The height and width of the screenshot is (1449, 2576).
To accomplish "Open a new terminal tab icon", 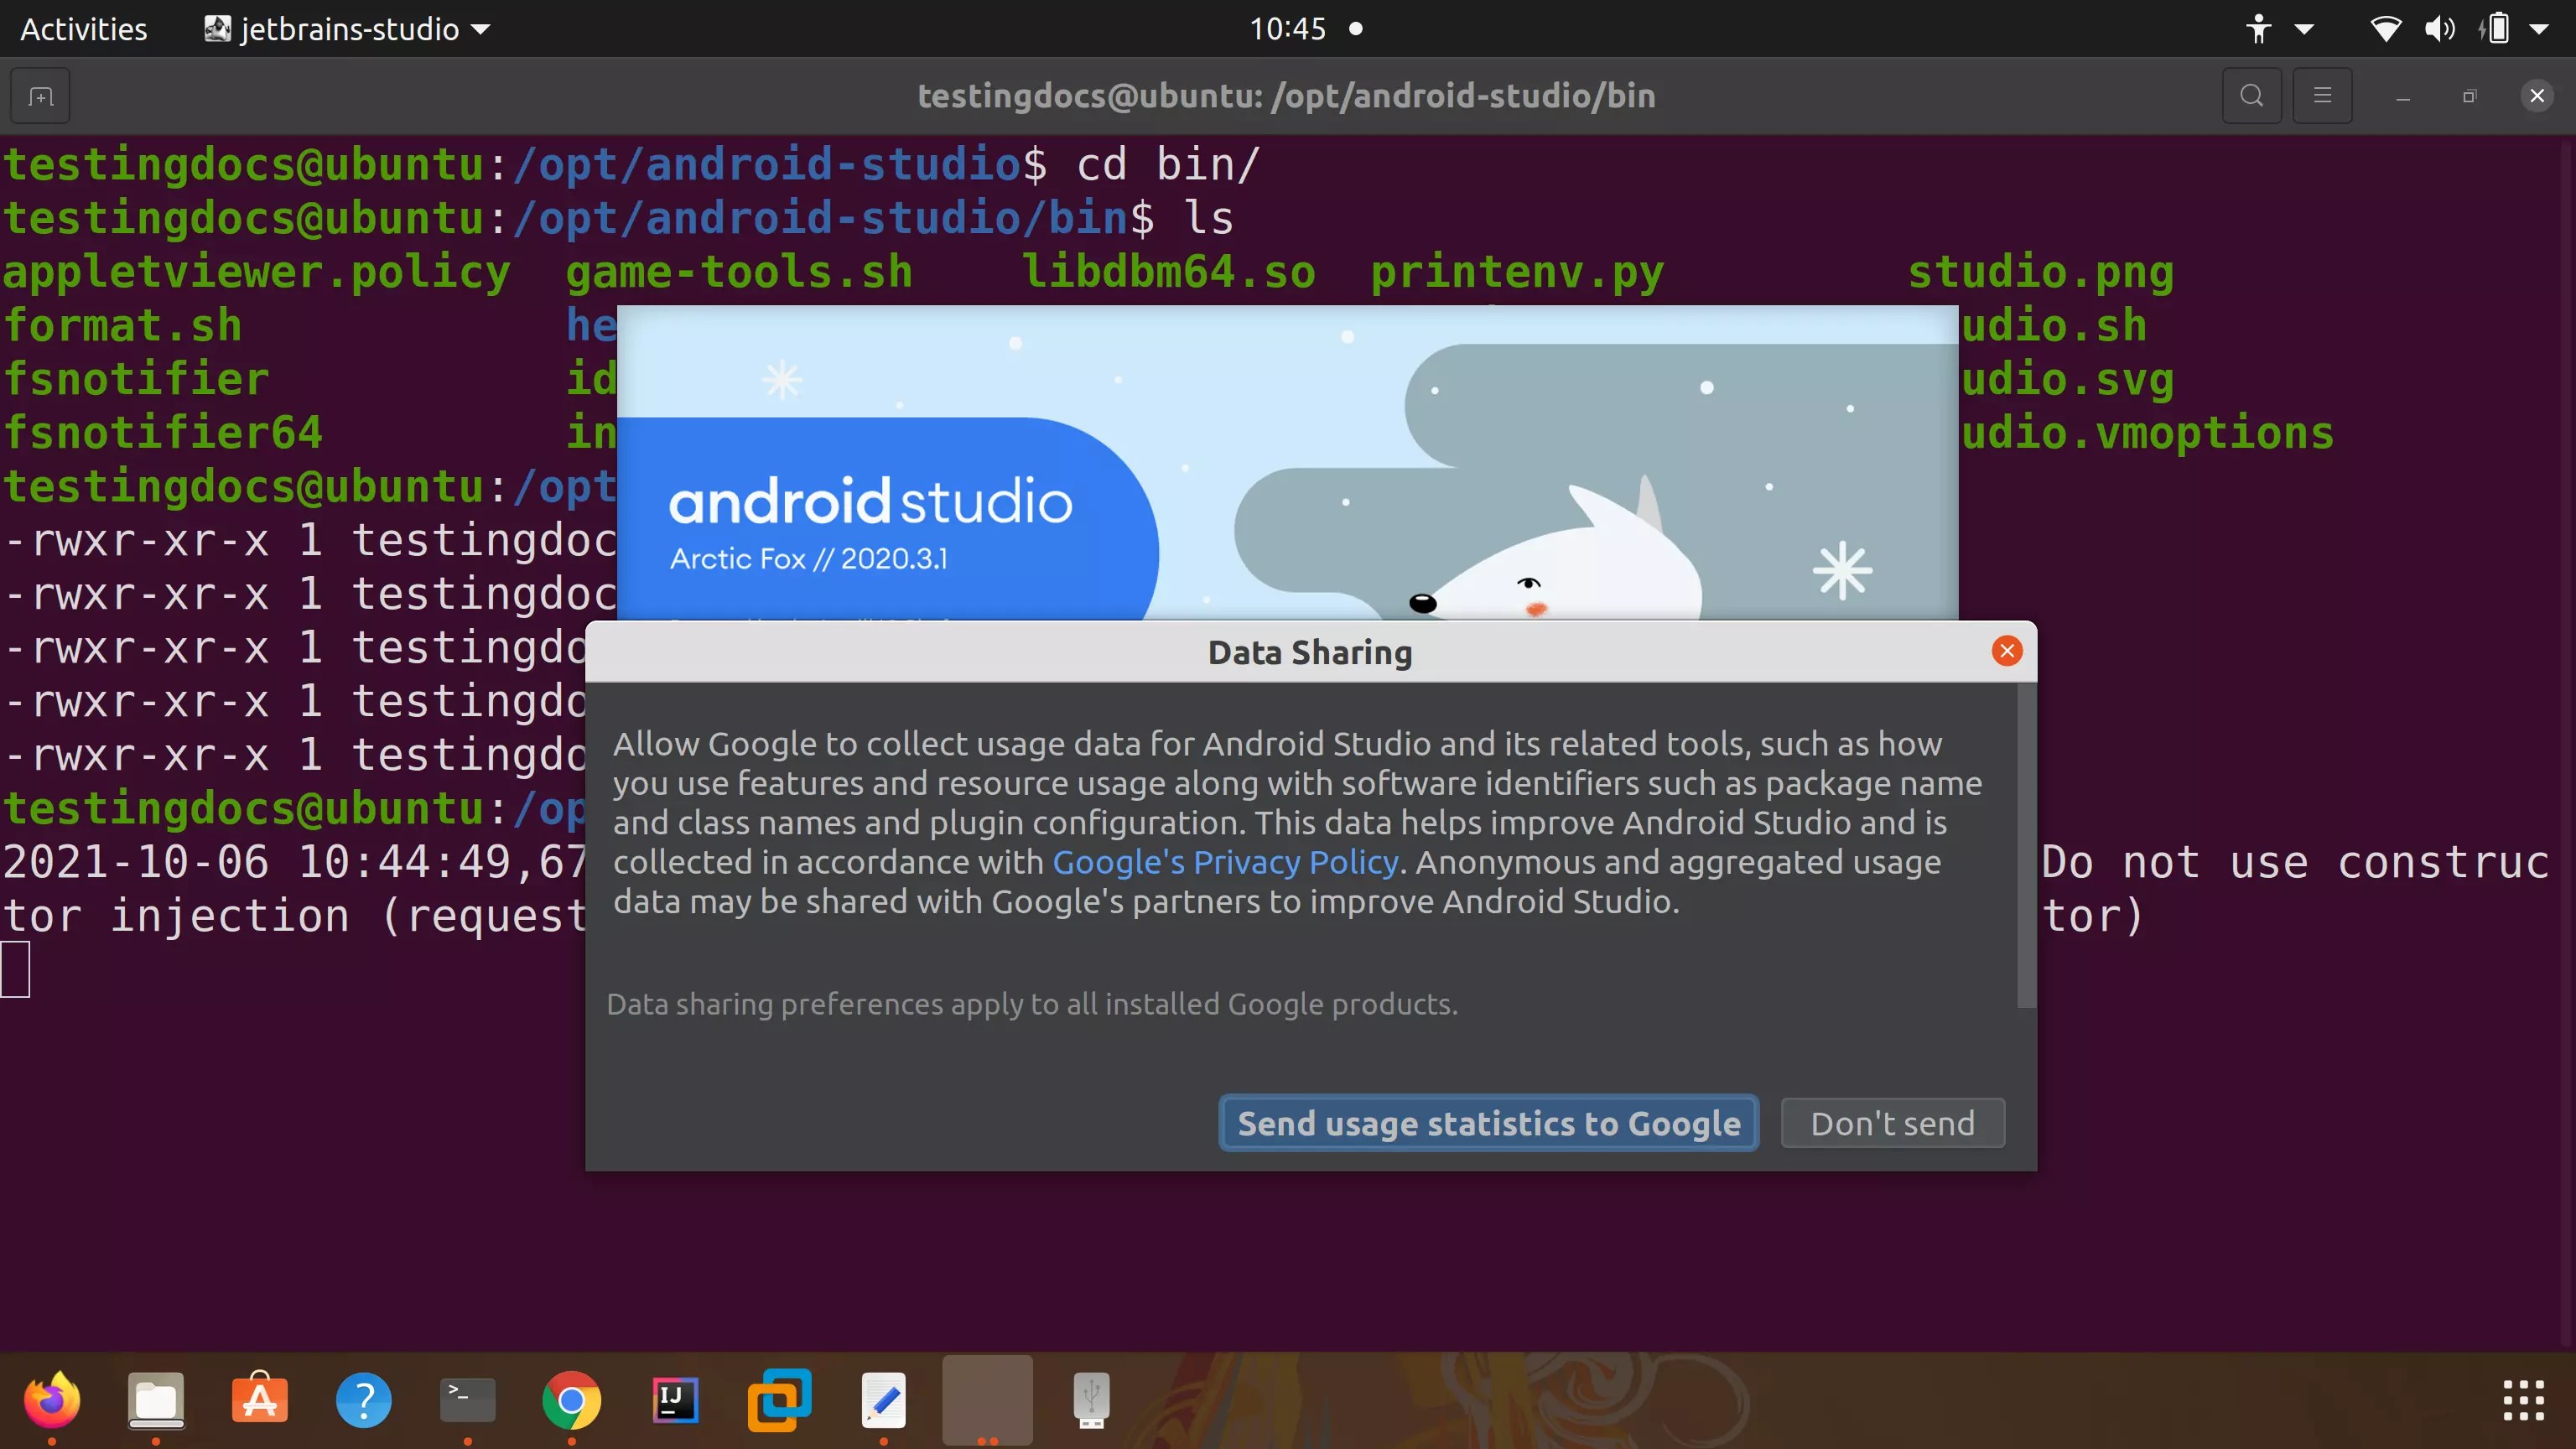I will (39, 95).
